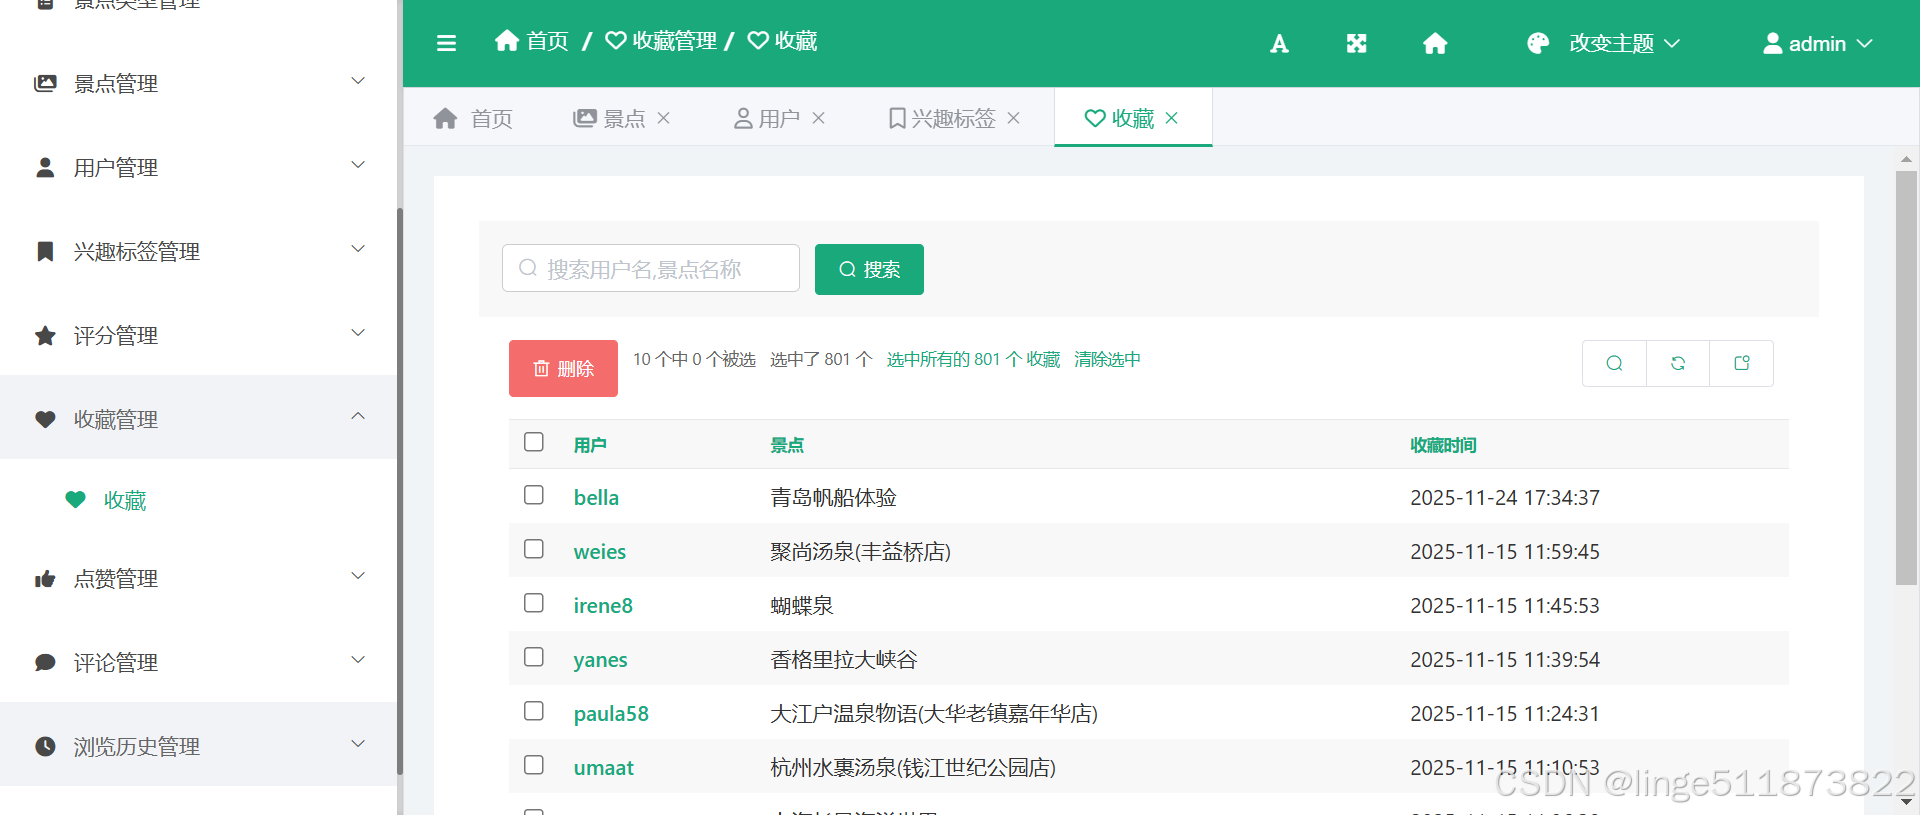The height and width of the screenshot is (815, 1920).
Task: Click the house icon in top bar
Action: [x=1435, y=44]
